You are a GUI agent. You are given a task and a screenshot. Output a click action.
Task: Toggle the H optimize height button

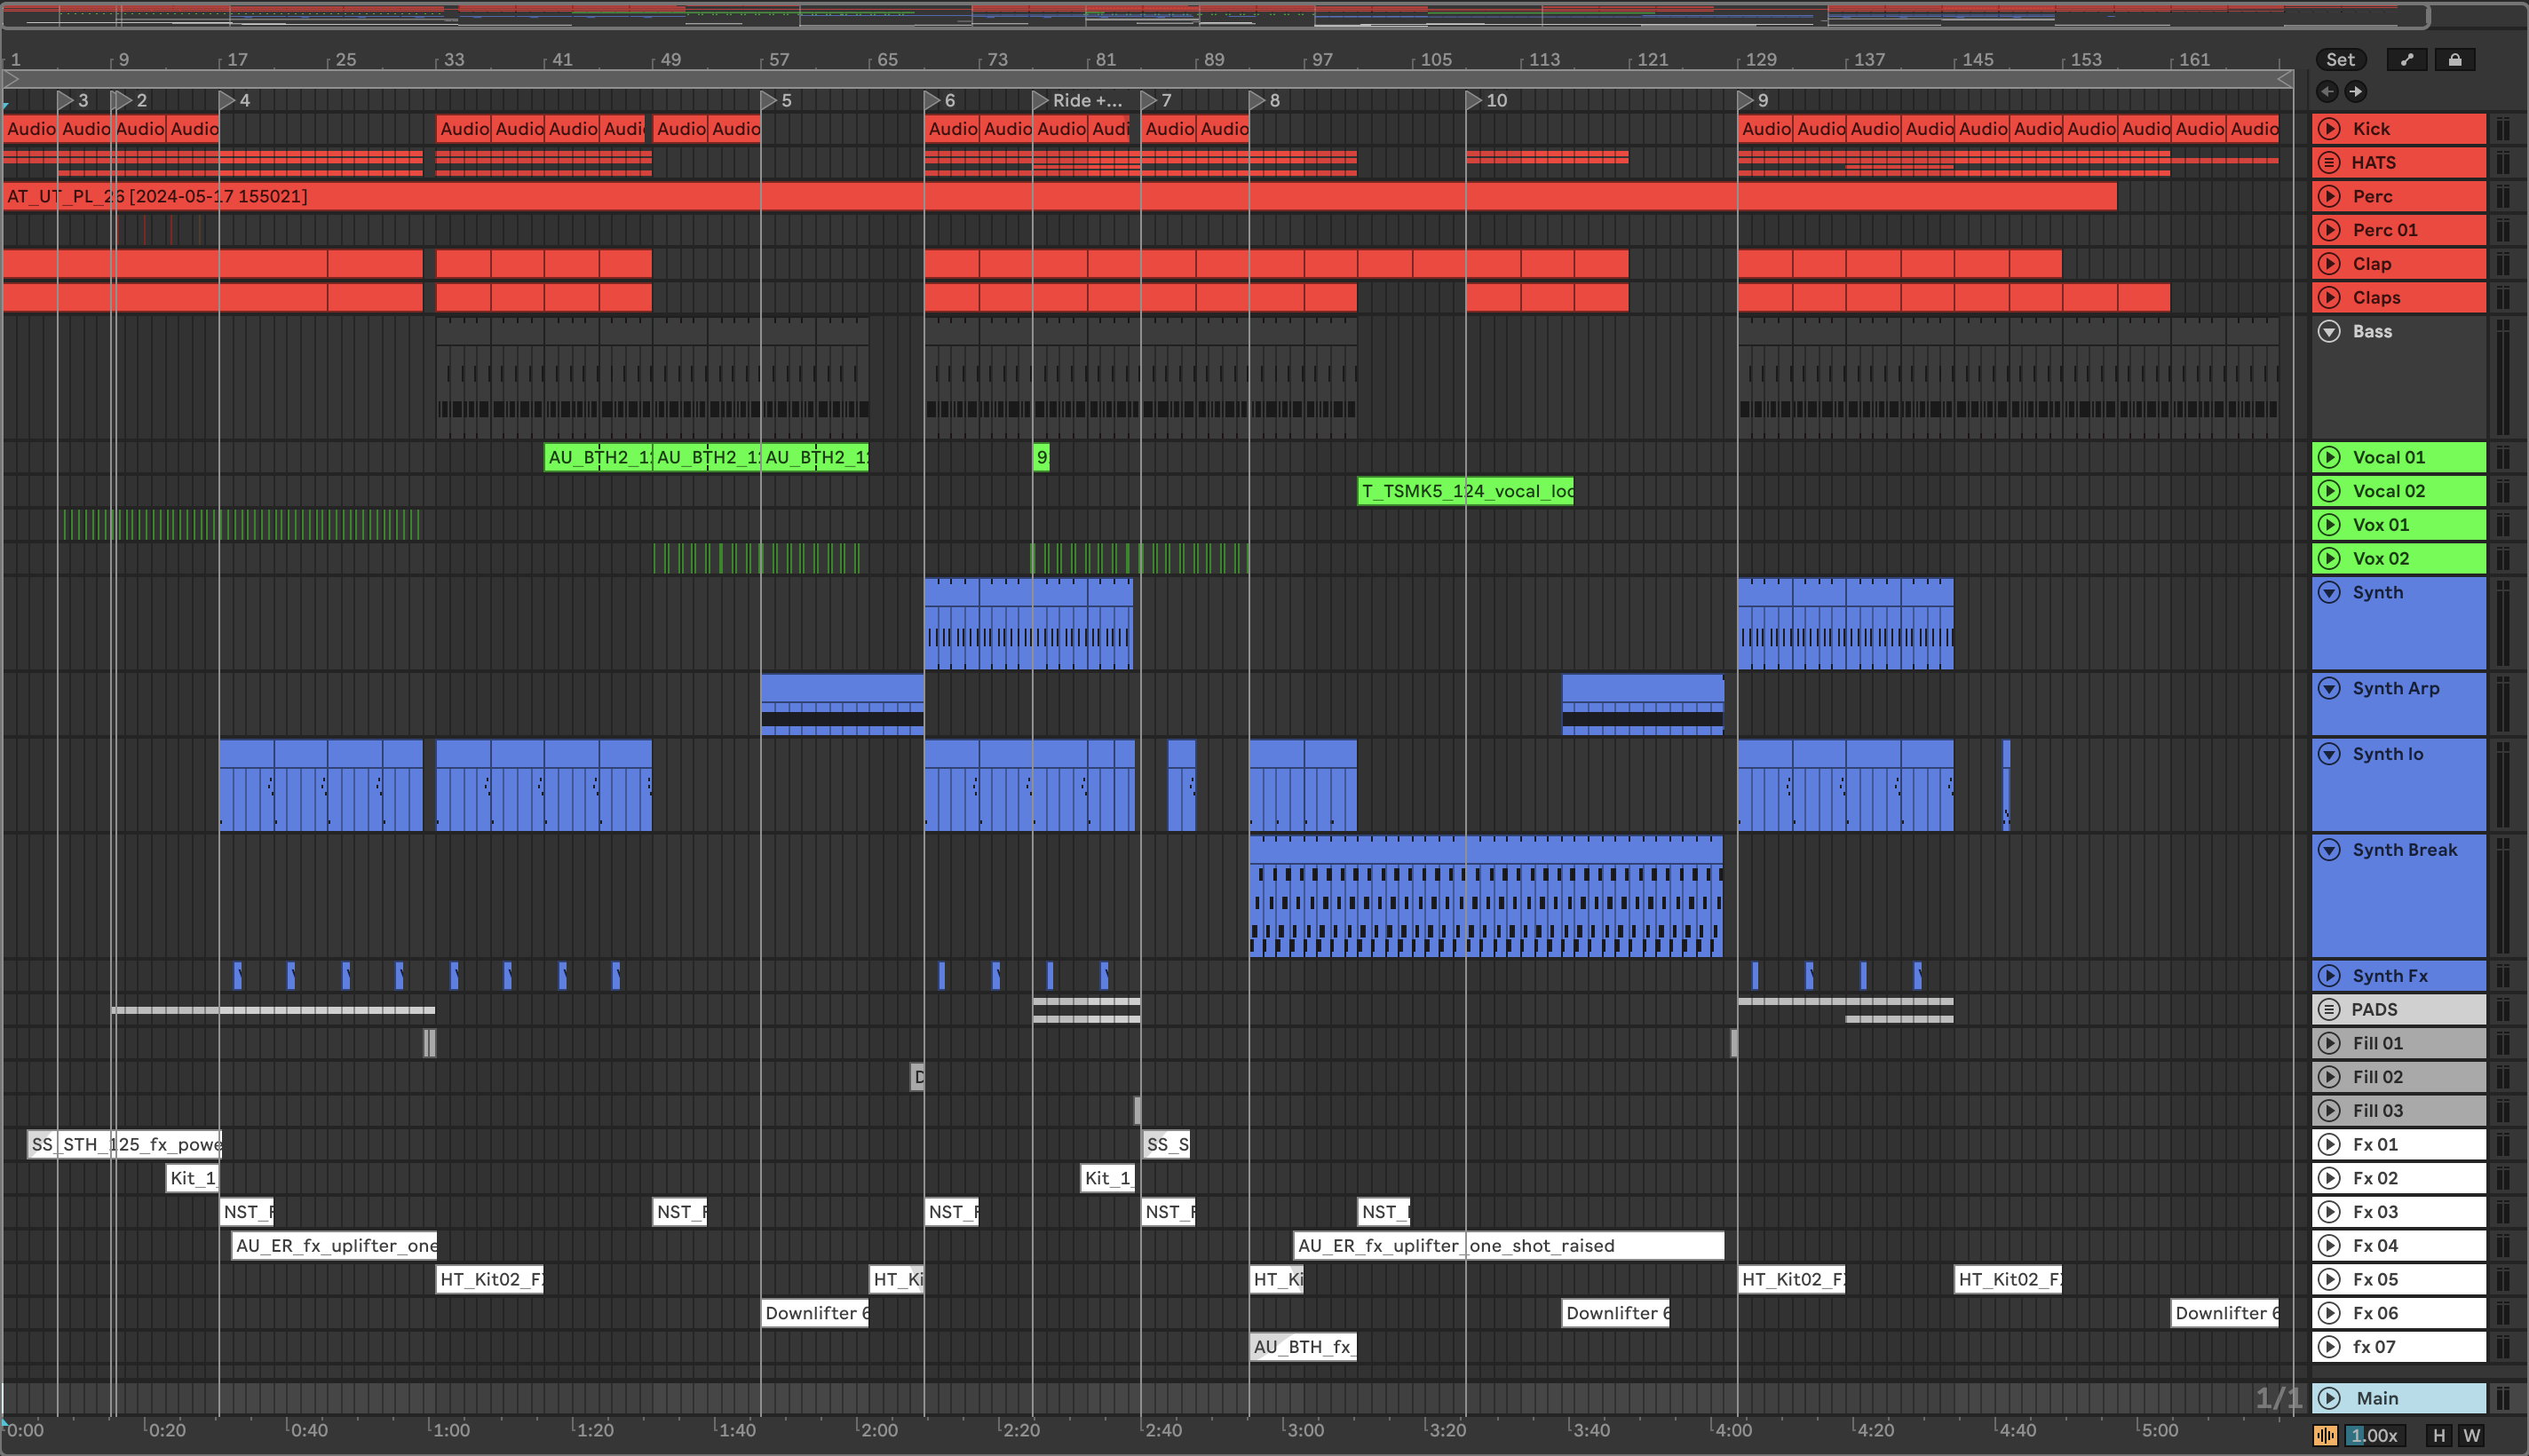(x=2439, y=1436)
